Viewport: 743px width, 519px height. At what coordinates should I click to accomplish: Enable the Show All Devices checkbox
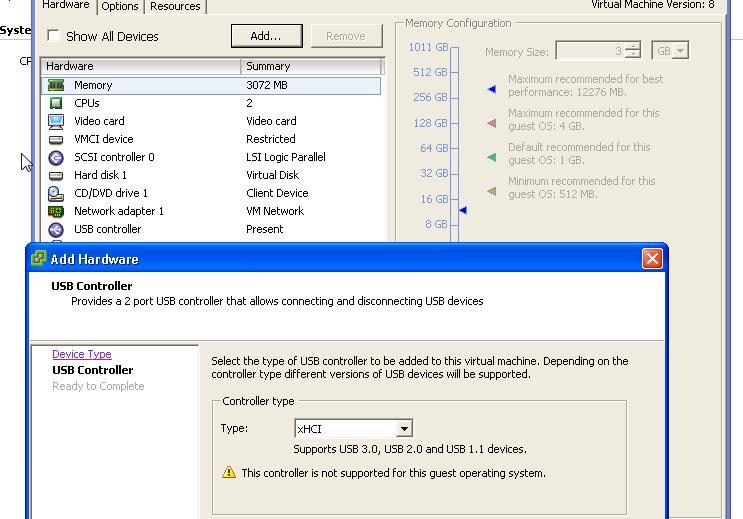[53, 37]
